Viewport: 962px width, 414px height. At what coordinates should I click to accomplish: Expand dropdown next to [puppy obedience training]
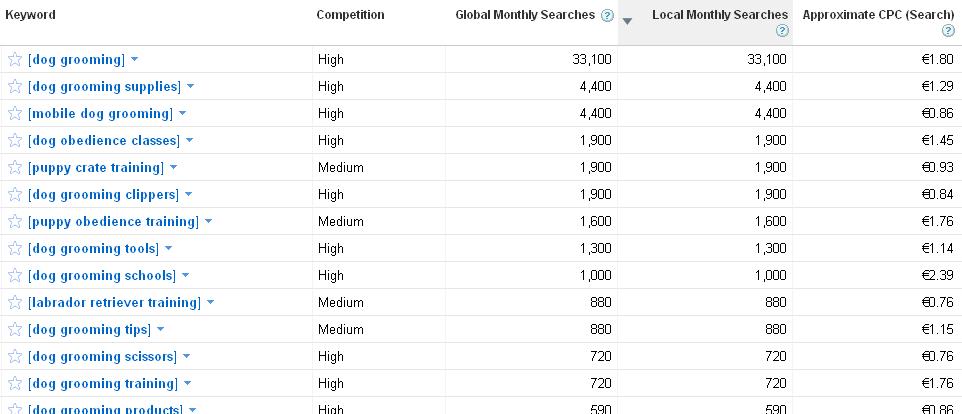pos(208,221)
